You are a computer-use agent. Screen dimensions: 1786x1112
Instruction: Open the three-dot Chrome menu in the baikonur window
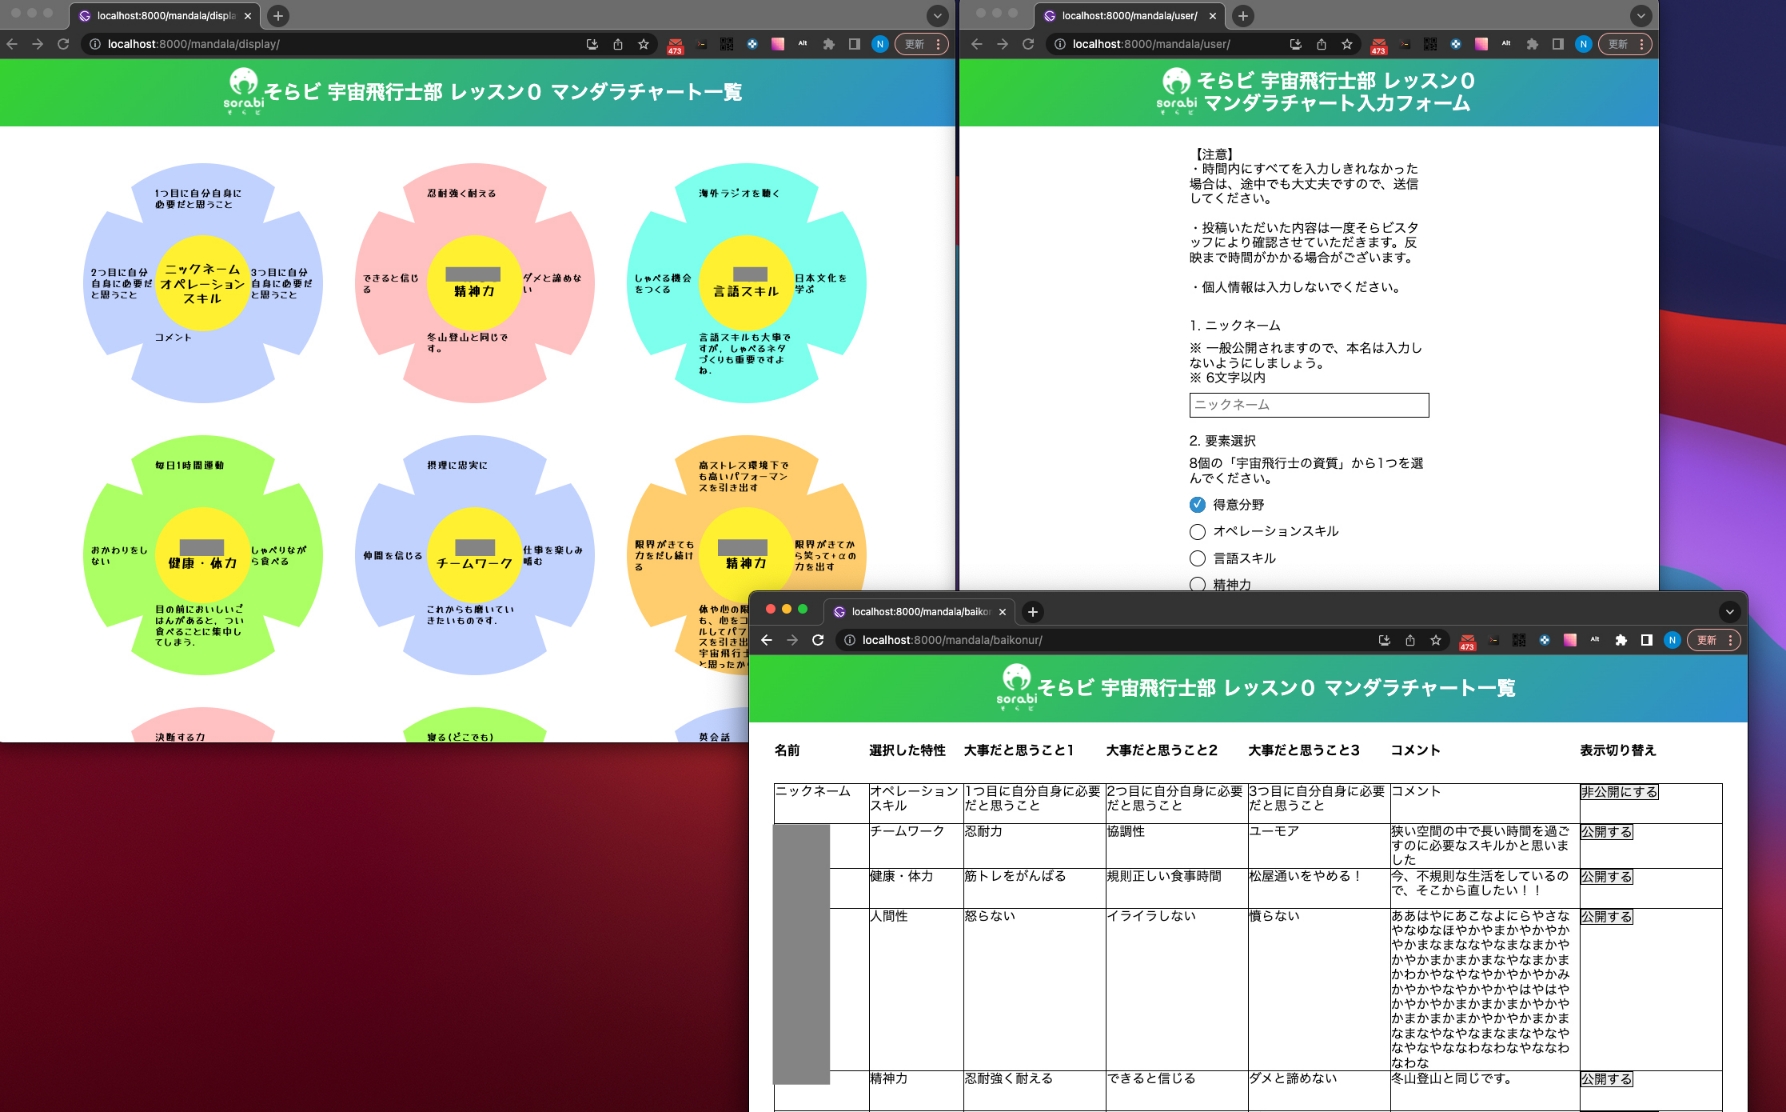(x=1730, y=640)
